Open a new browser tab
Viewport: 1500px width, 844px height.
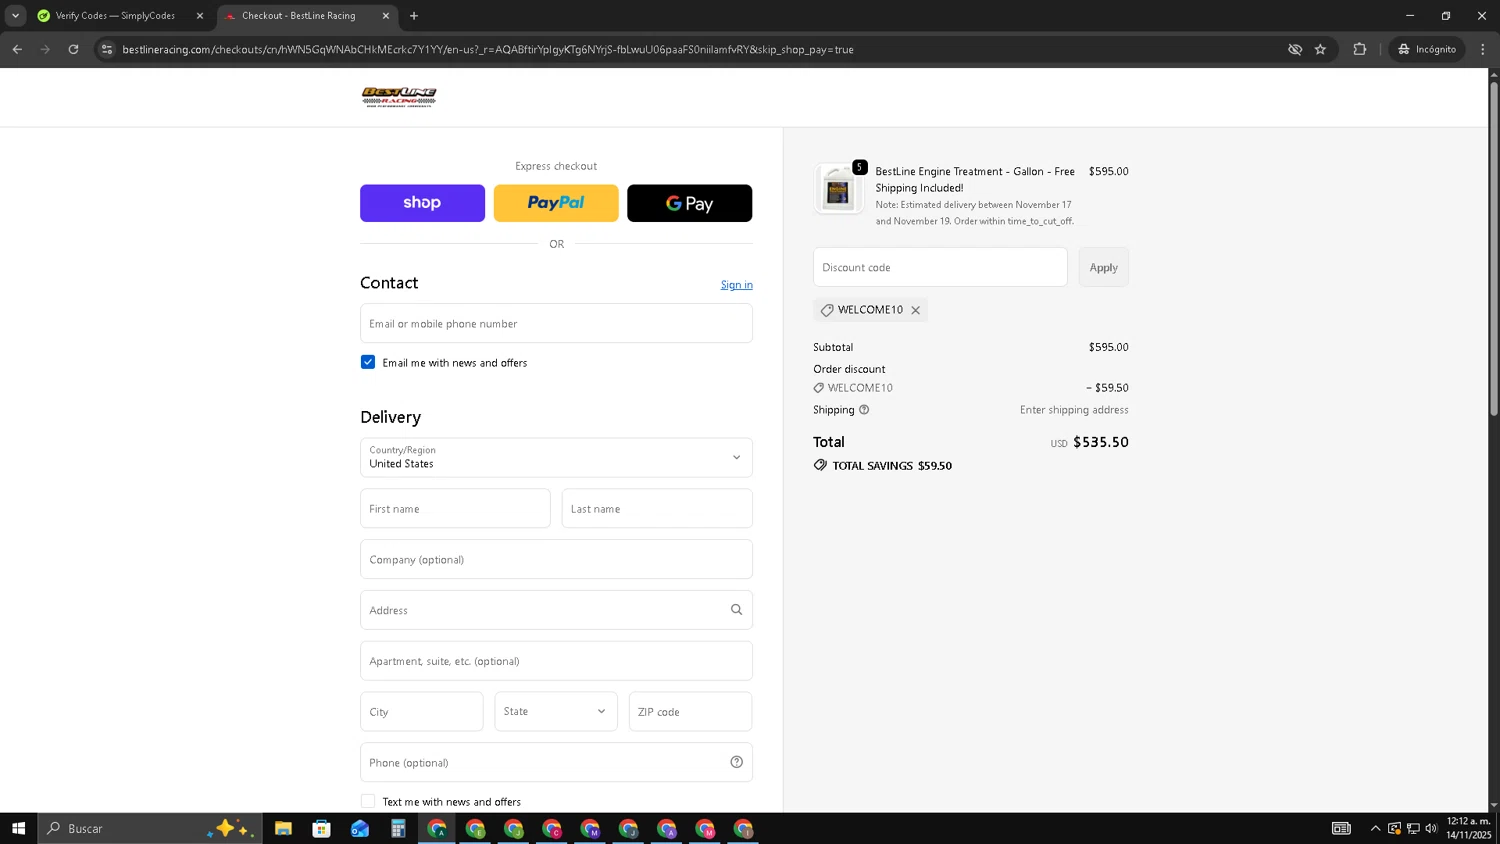click(x=414, y=16)
